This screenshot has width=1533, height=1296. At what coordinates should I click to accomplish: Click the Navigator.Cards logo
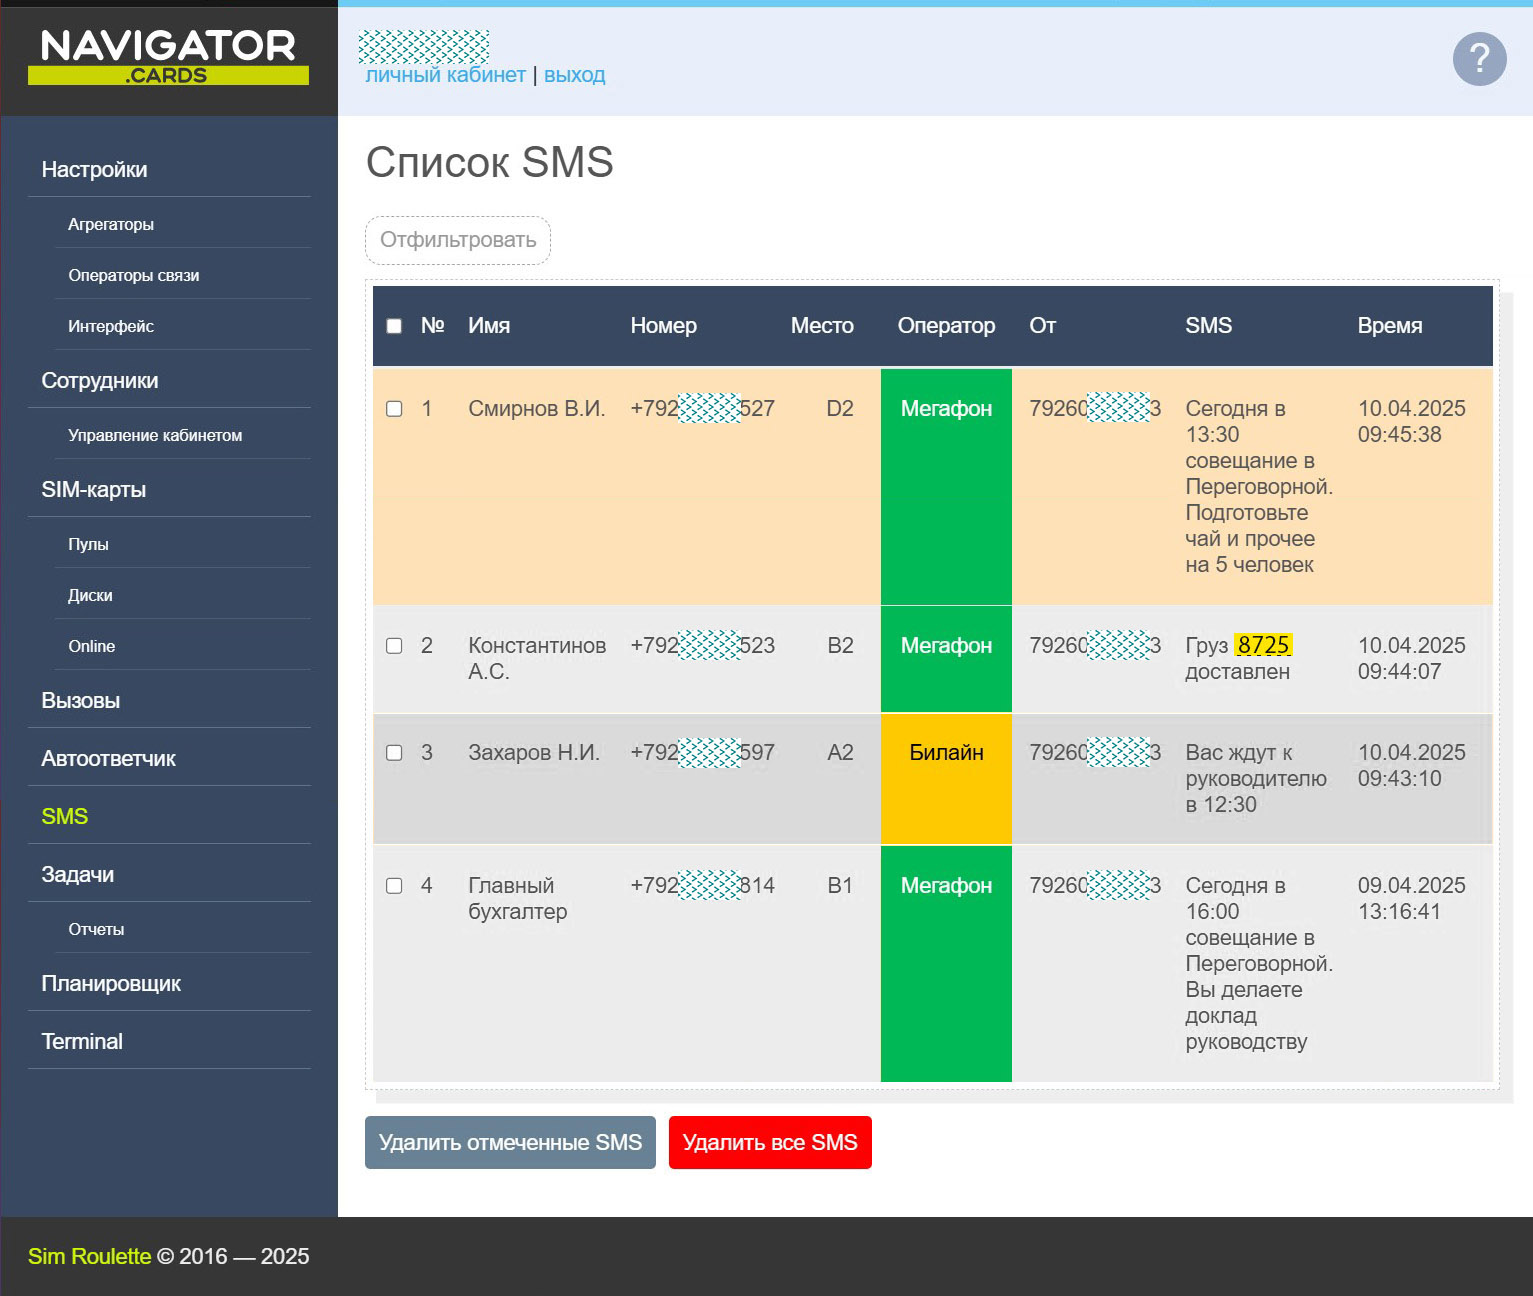[168, 57]
